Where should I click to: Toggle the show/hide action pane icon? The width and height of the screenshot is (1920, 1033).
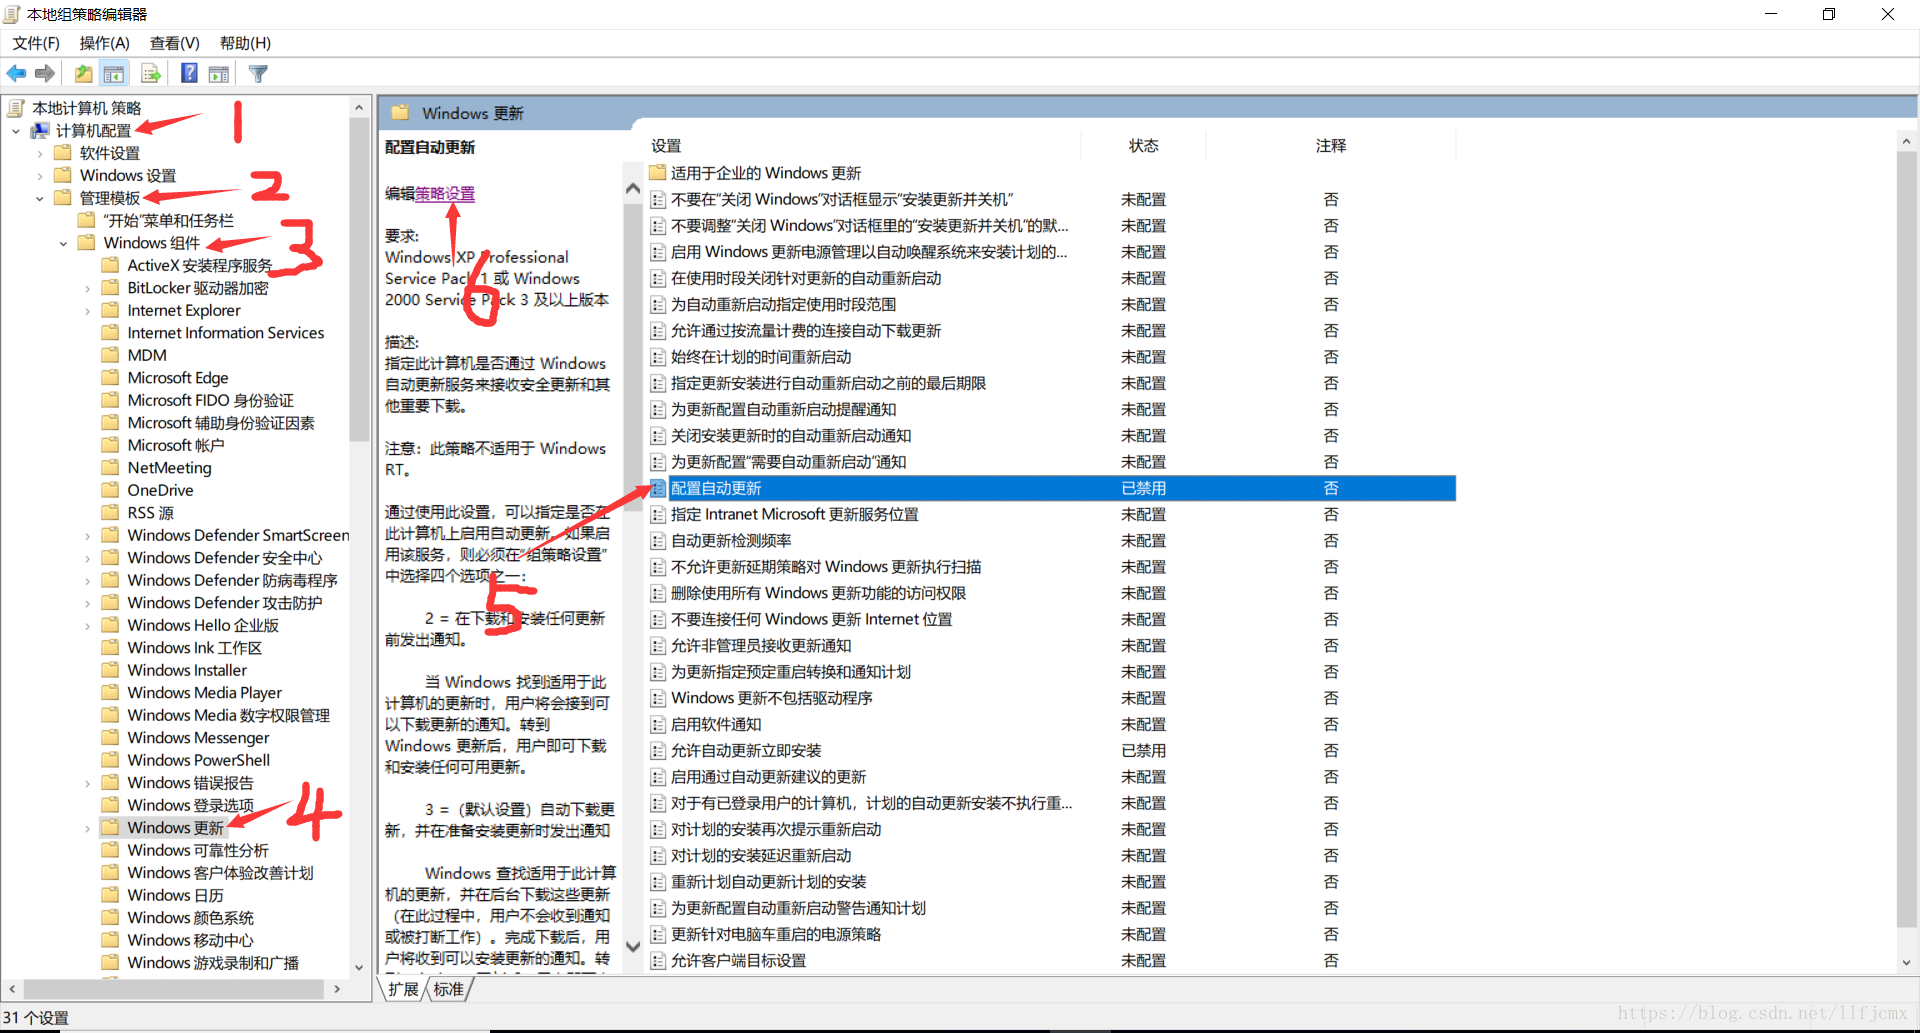[x=219, y=74]
